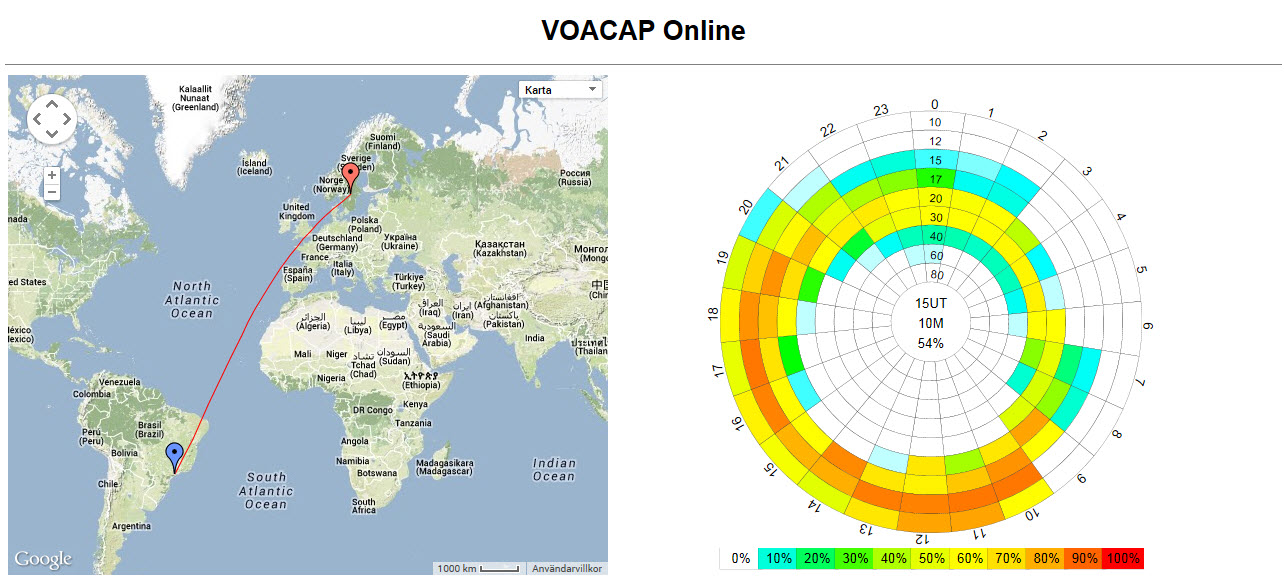Click the DR Congo map label
The height and width of the screenshot is (584, 1284).
pyautogui.click(x=372, y=410)
